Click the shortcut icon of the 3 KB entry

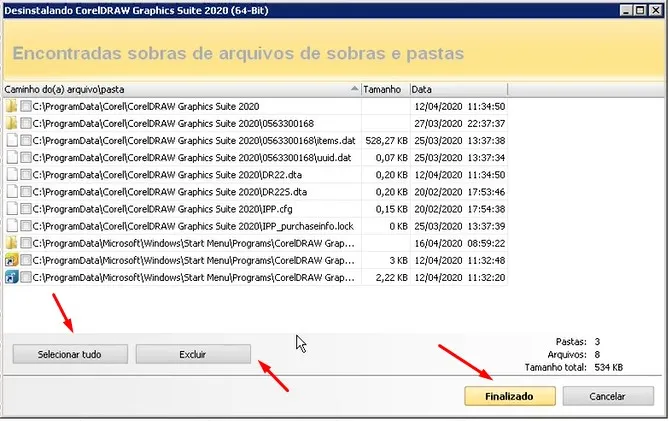point(11,259)
